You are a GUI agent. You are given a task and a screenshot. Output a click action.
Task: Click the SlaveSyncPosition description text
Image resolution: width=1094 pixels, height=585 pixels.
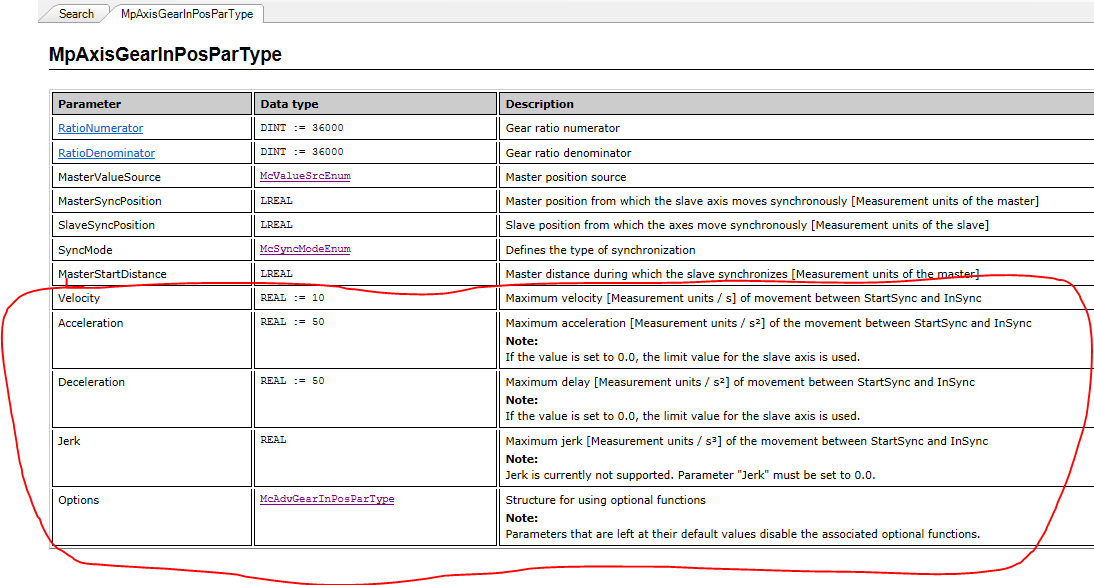pos(747,225)
